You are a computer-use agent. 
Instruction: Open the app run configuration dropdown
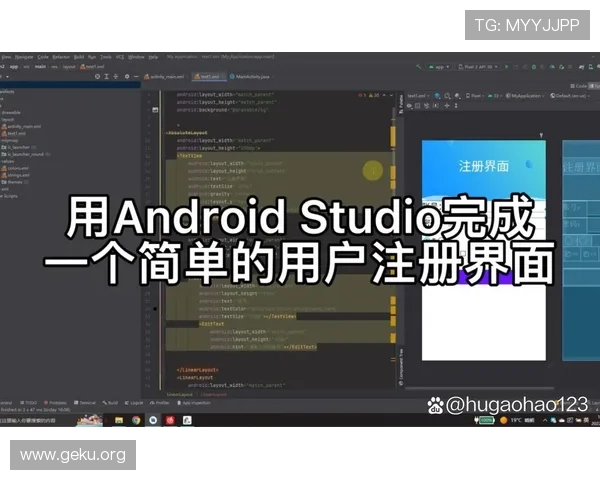pyautogui.click(x=439, y=67)
